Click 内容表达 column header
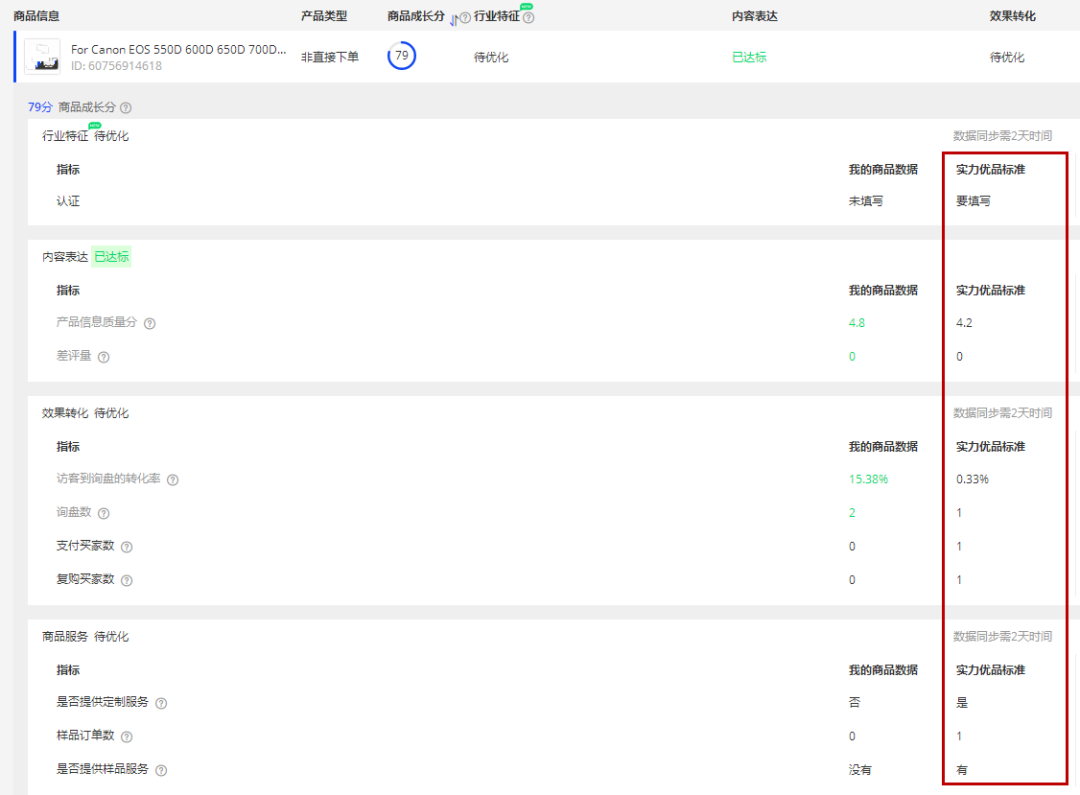The width and height of the screenshot is (1080, 795). [755, 16]
